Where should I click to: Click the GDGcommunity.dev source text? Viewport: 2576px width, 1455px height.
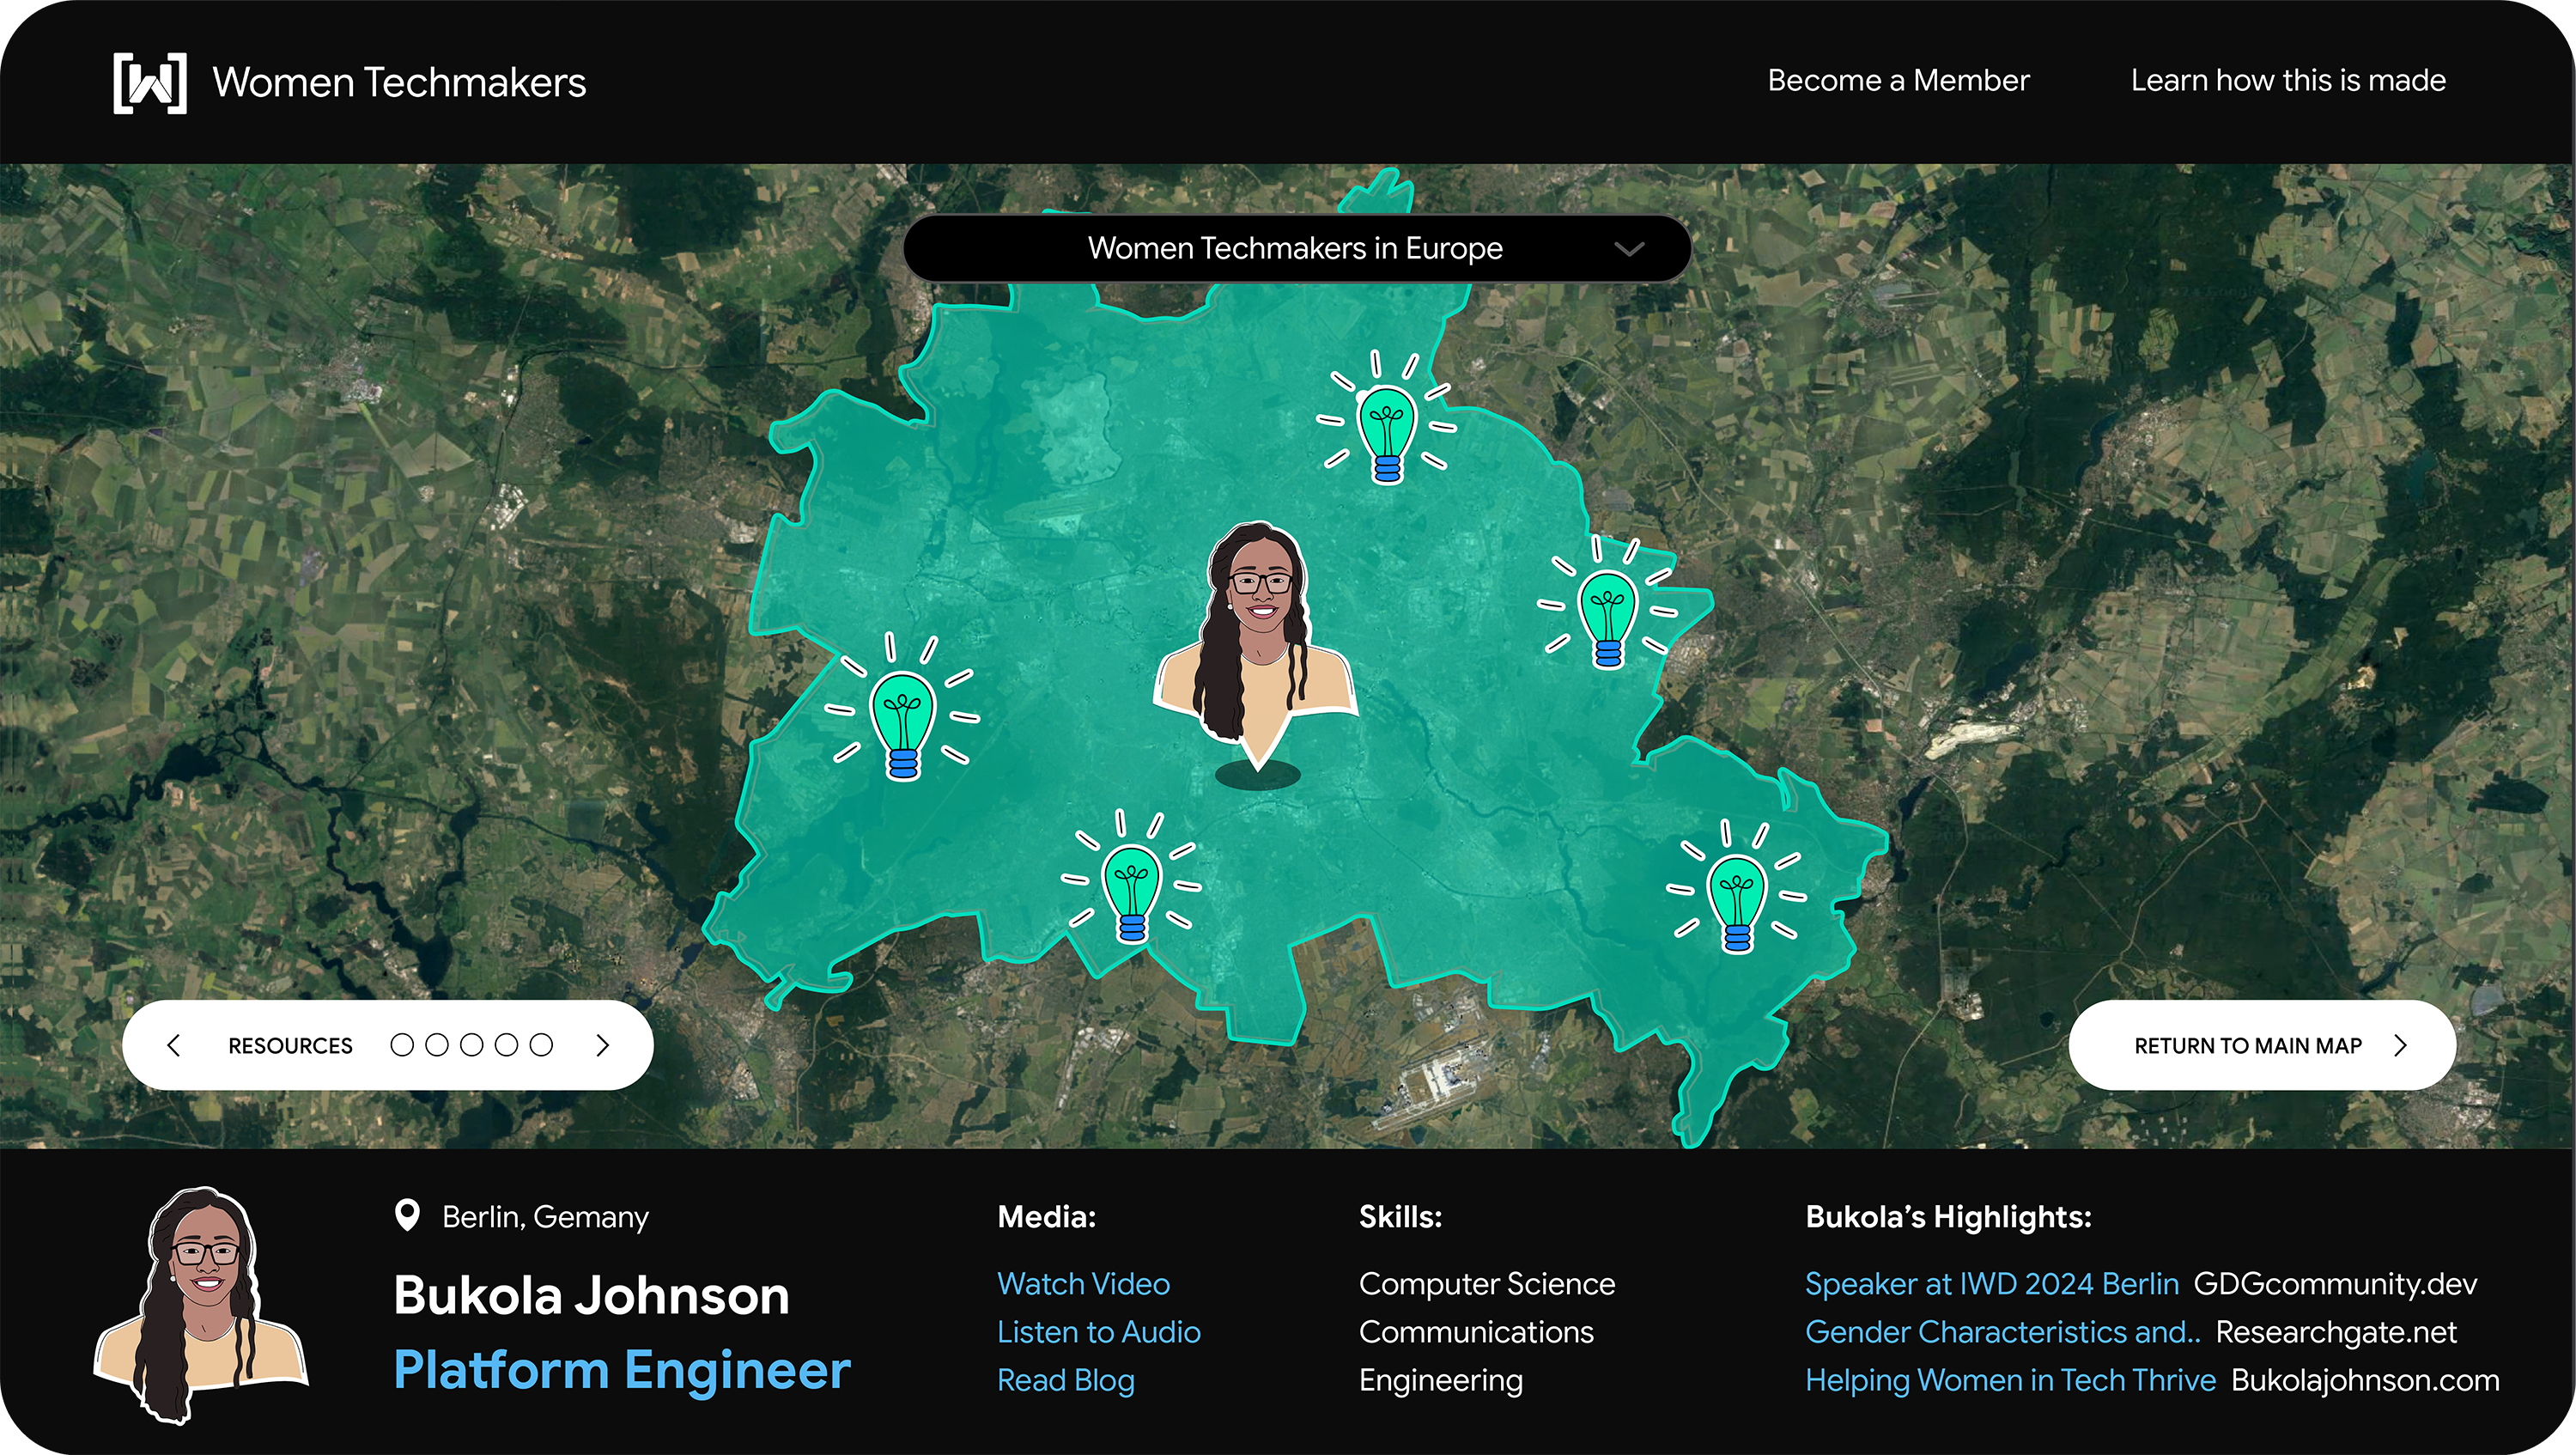tap(2335, 1284)
